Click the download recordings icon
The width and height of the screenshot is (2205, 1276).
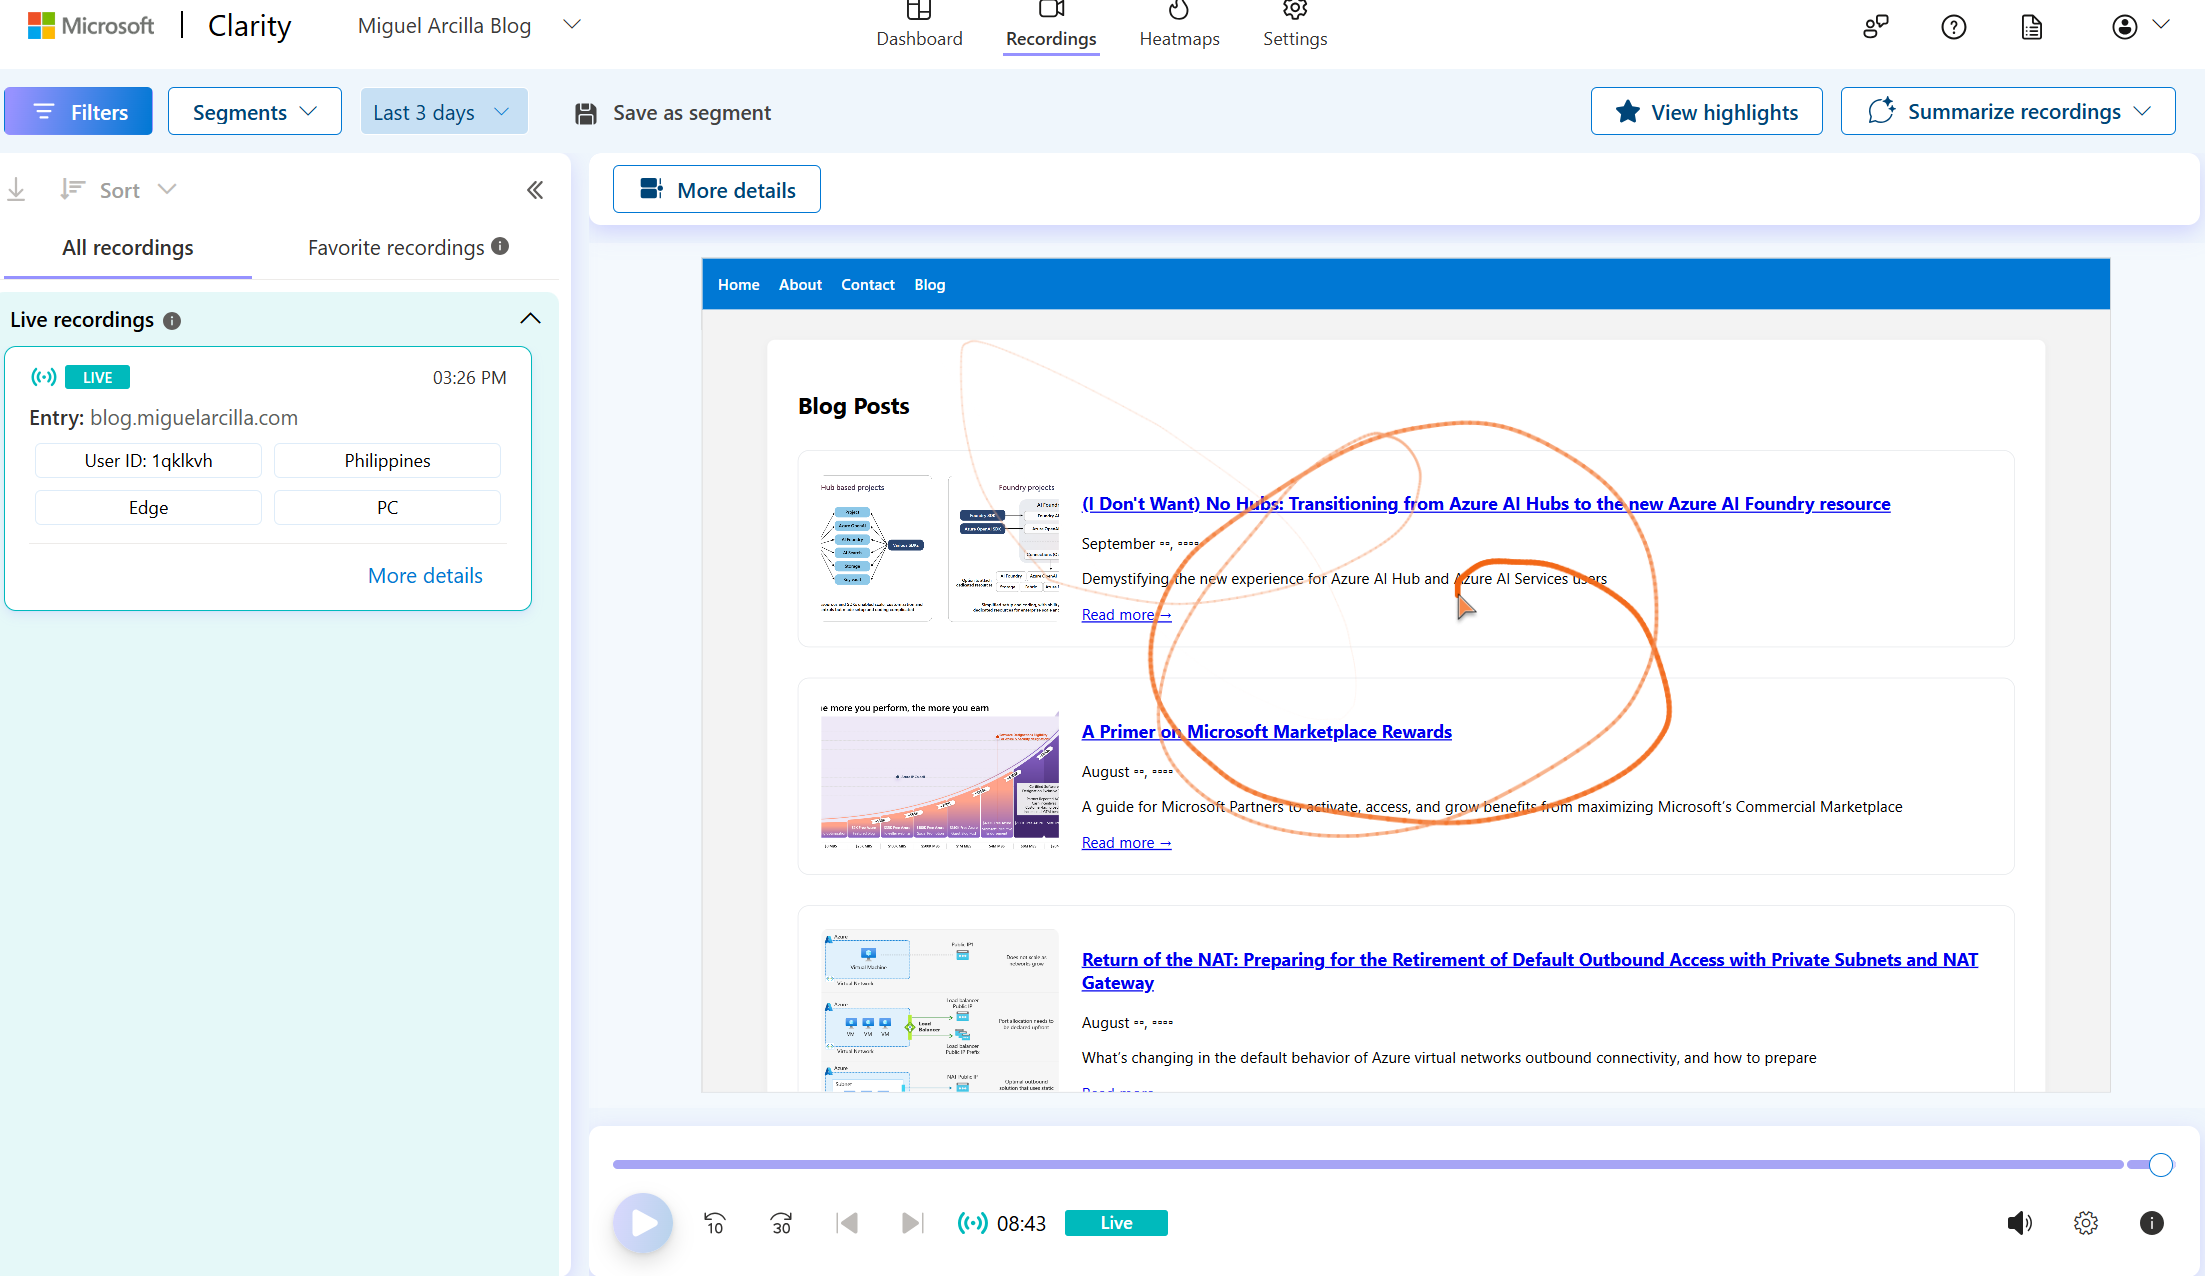16,189
